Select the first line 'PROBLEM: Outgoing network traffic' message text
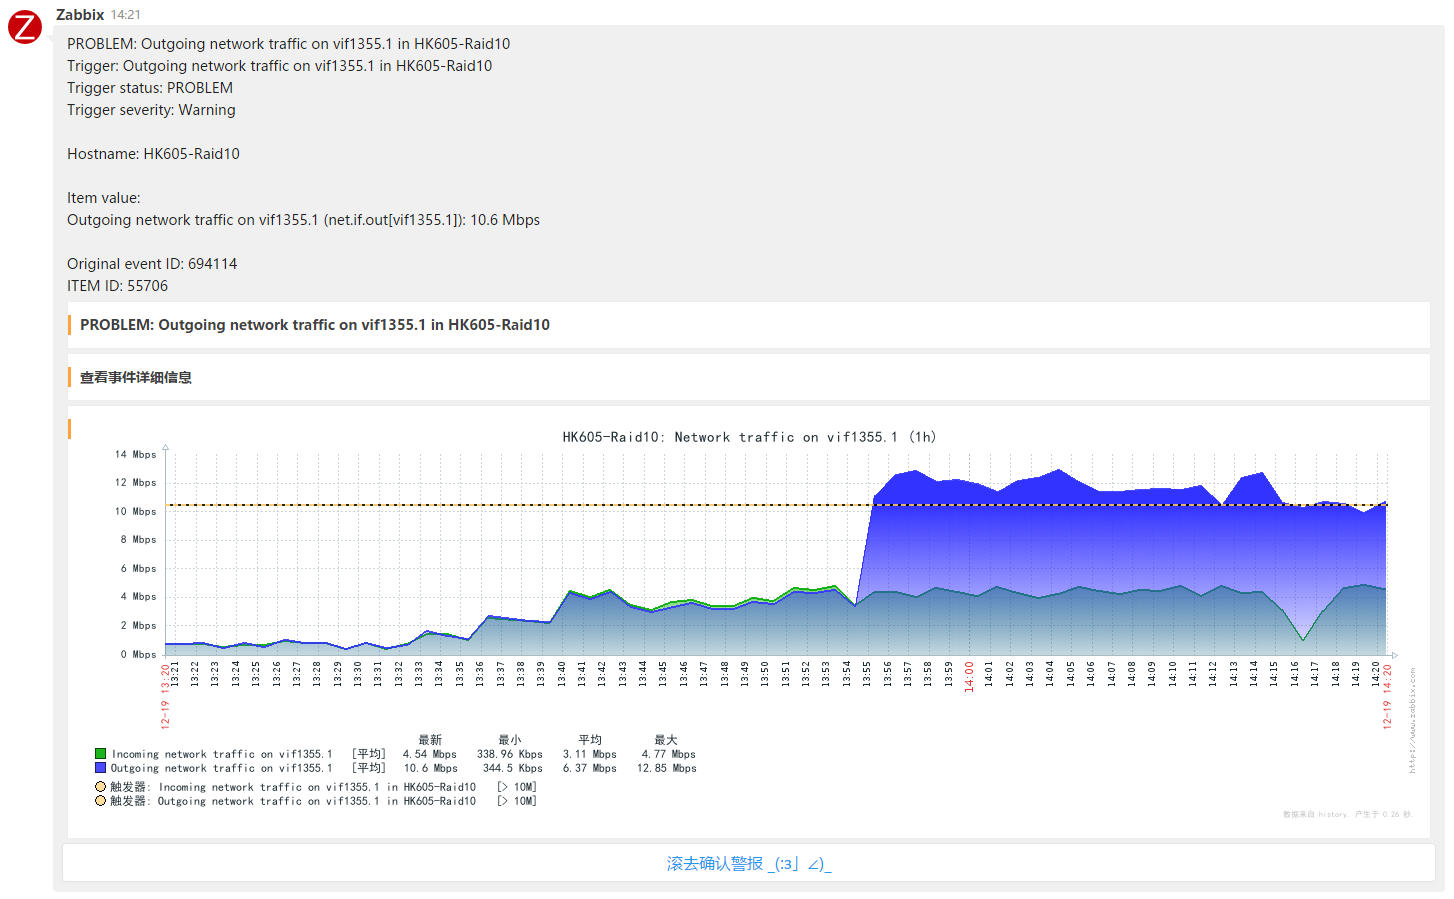Image resolution: width=1454 pixels, height=899 pixels. 289,44
